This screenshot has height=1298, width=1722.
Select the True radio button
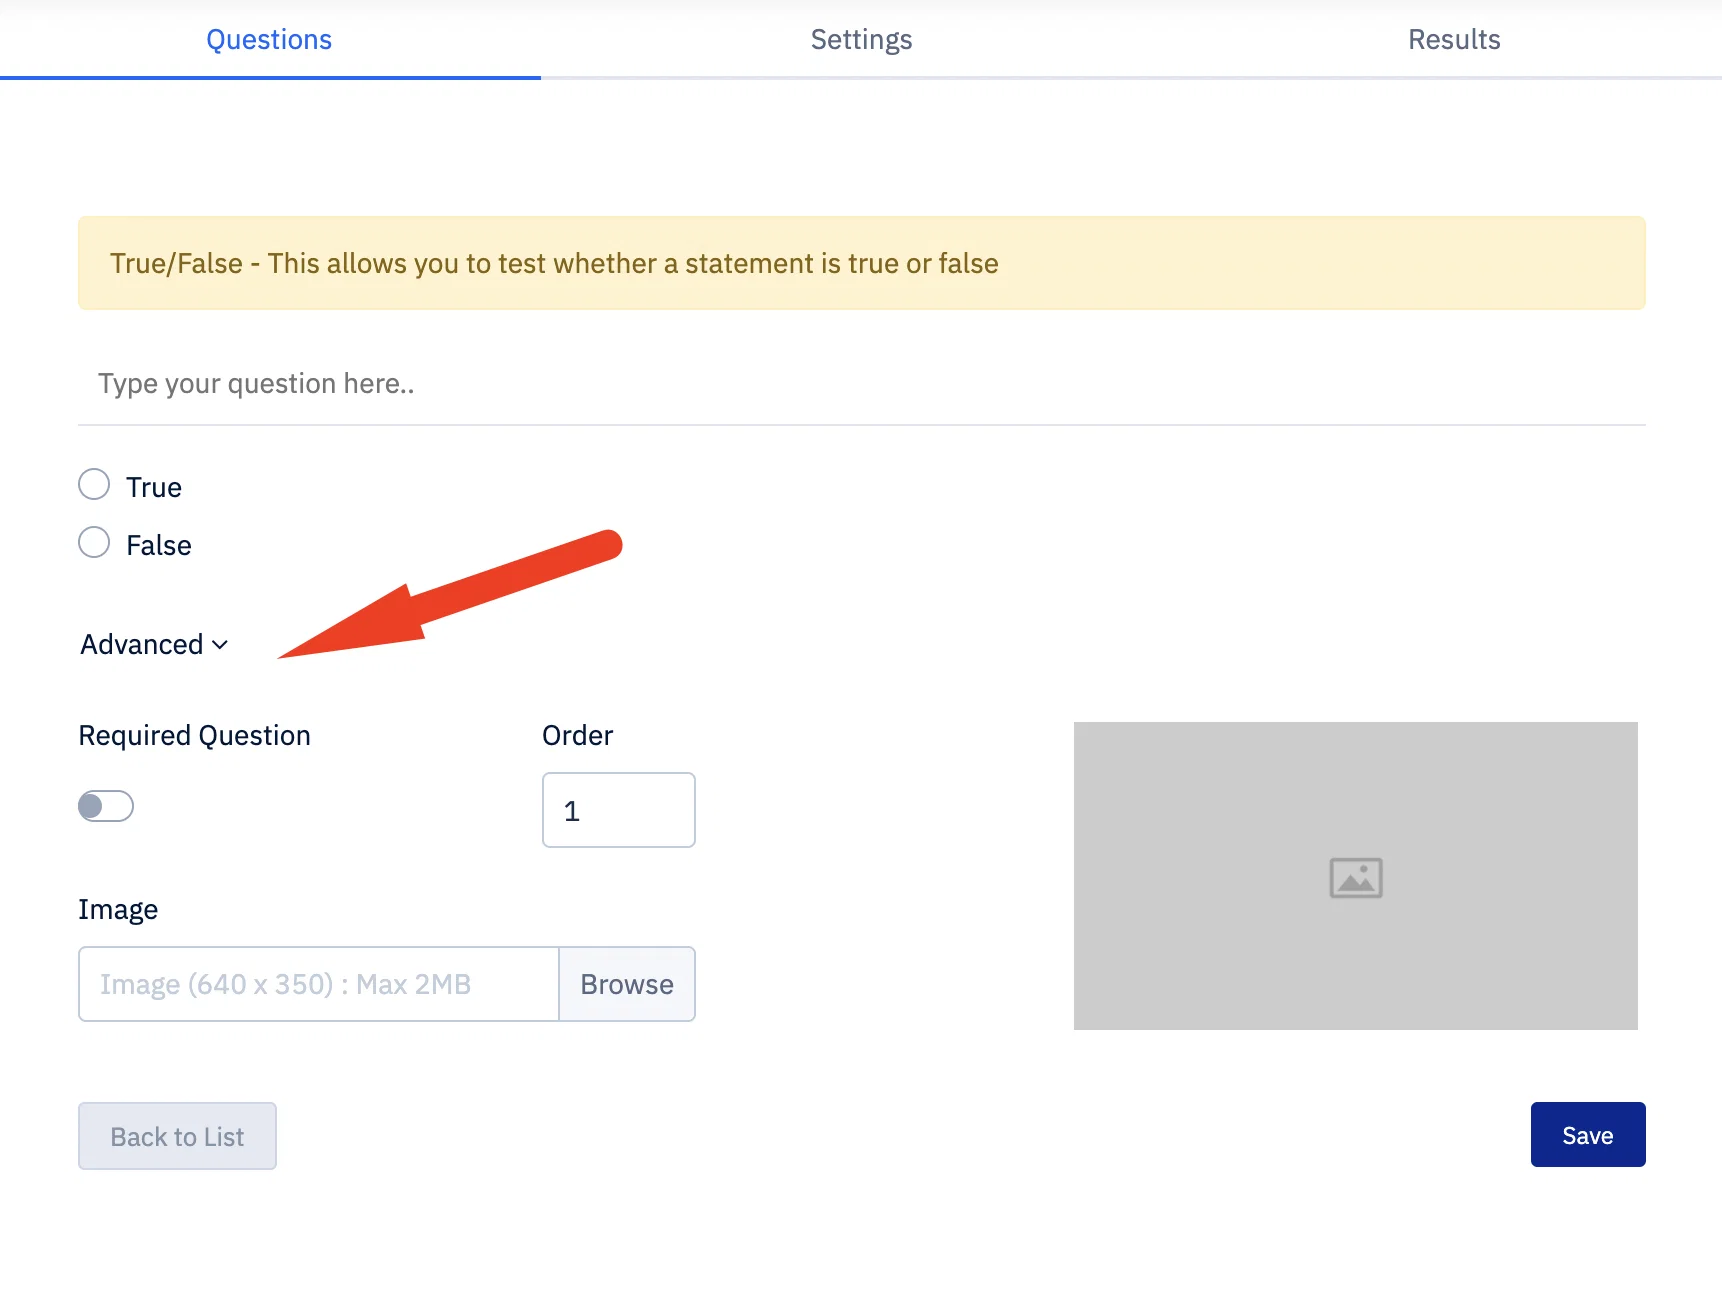[x=94, y=484]
